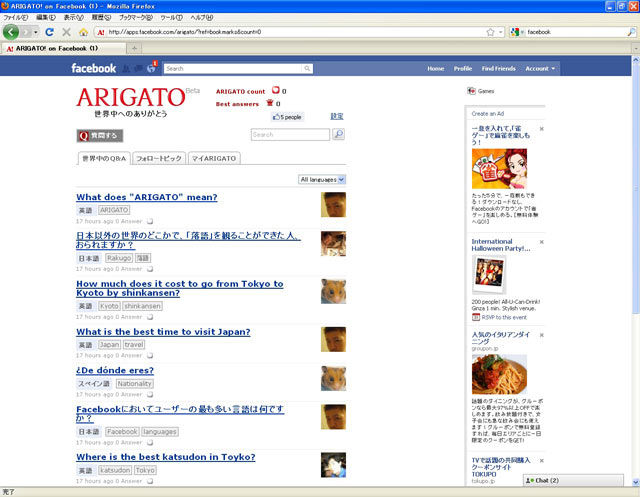Expand the Account dropdown menu
640x497 pixels.
[x=540, y=69]
